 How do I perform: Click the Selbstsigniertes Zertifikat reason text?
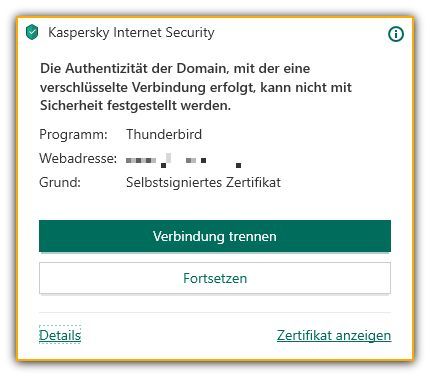tap(203, 182)
